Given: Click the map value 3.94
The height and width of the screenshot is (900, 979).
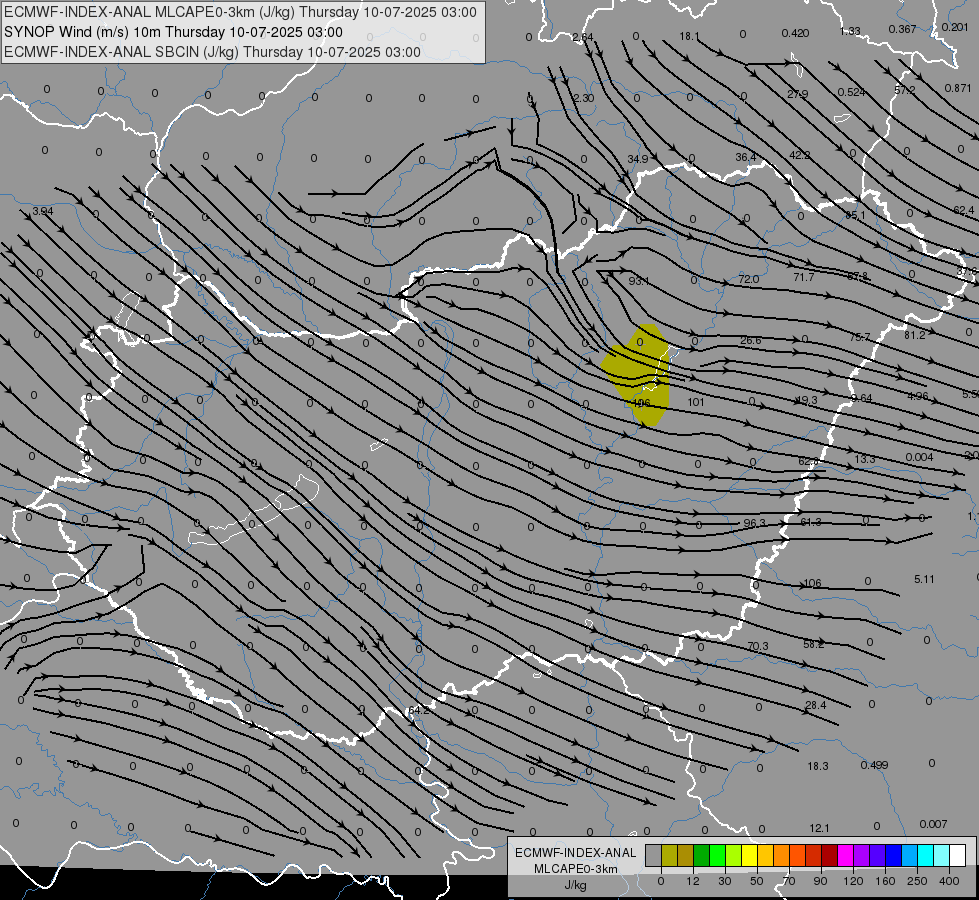Looking at the screenshot, I should tap(42, 211).
